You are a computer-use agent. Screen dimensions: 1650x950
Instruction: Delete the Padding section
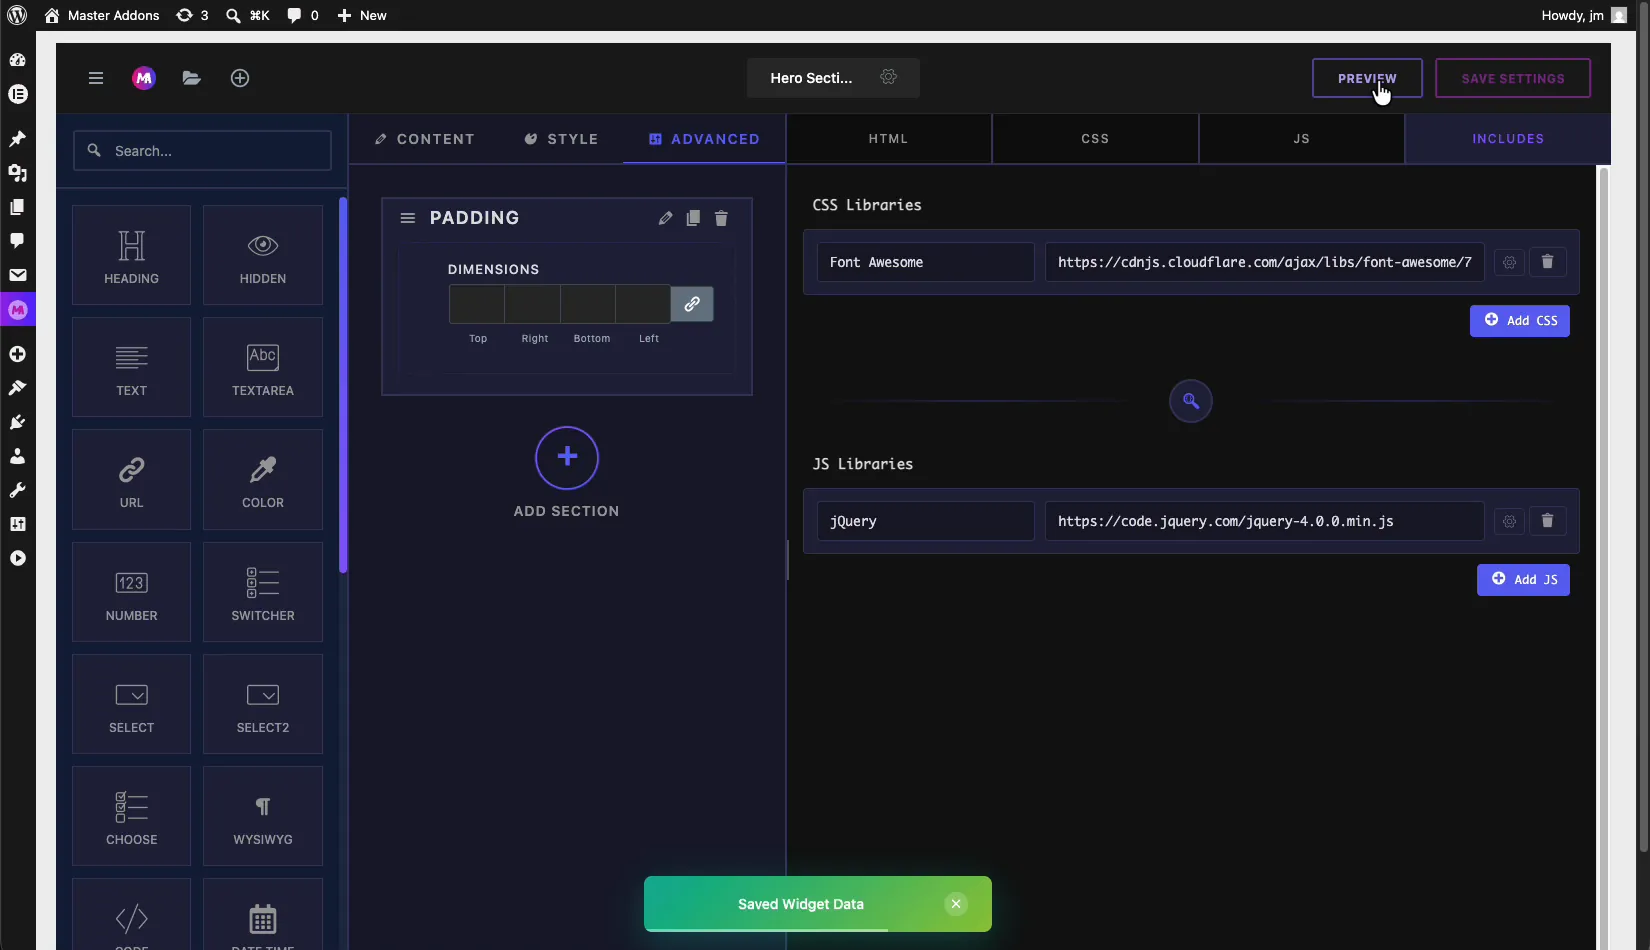721,218
